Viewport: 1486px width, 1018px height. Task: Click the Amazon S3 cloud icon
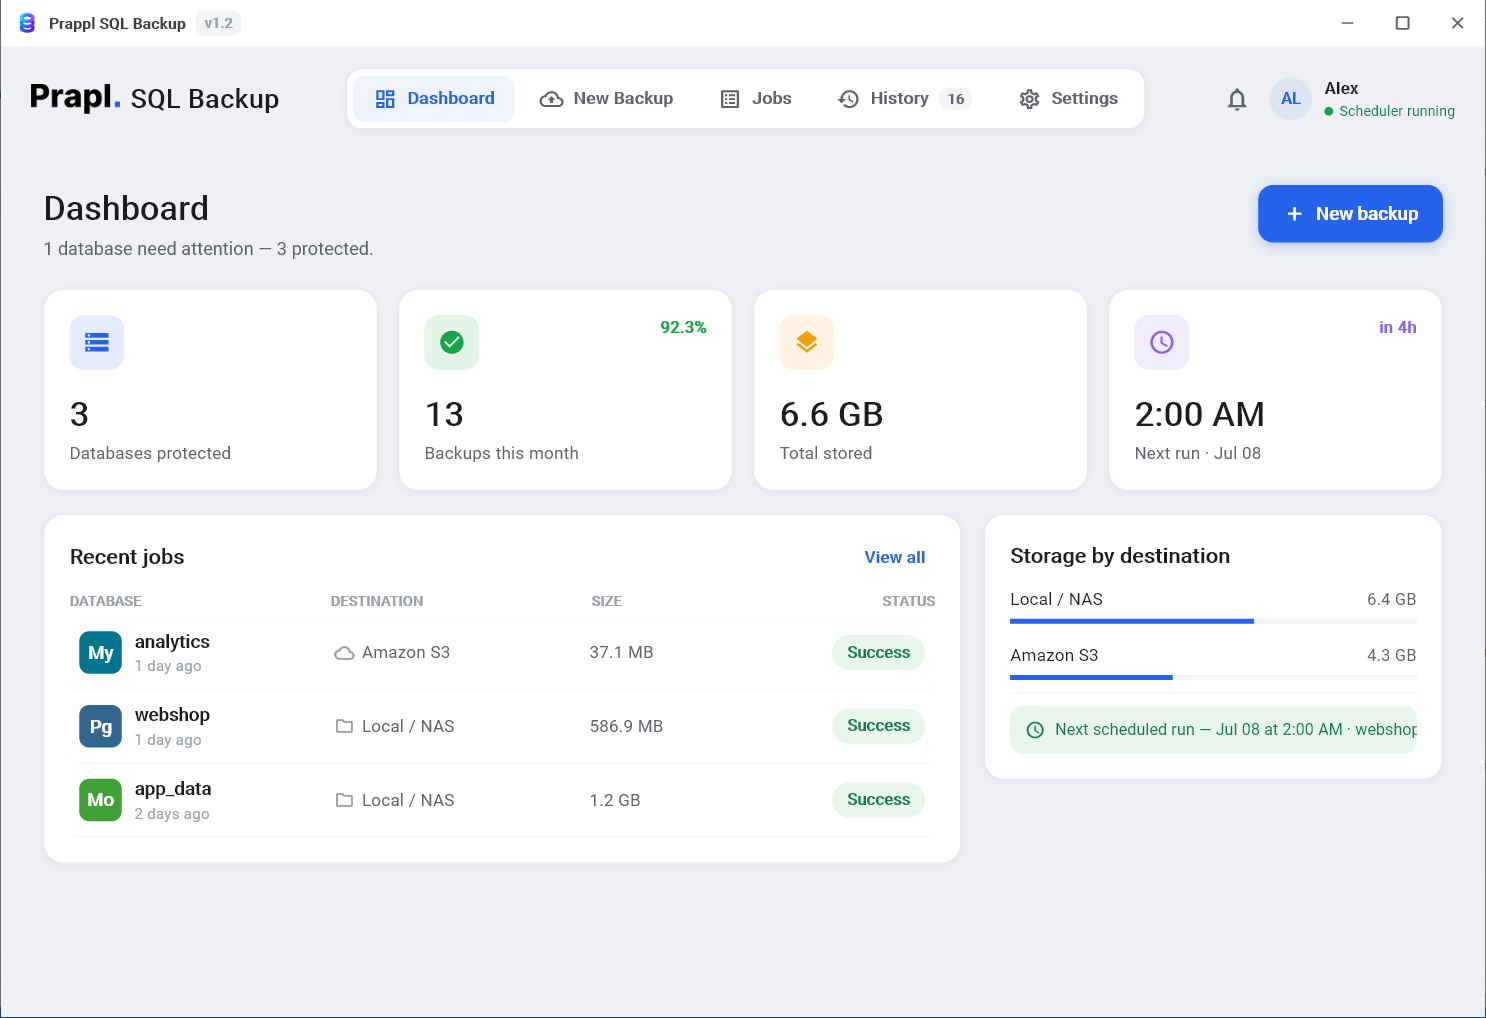coord(344,653)
